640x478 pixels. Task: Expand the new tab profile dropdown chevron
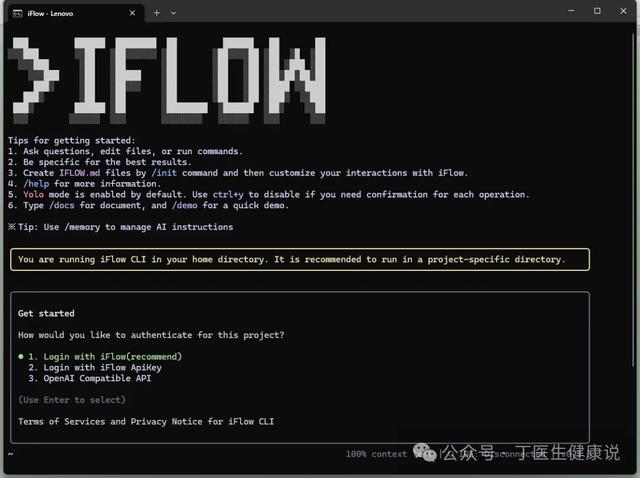coord(173,13)
